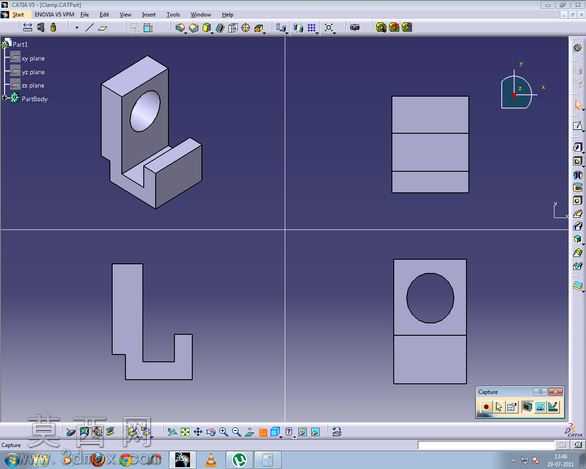The image size is (586, 469).
Task: Click the Rotate view icon
Action: coord(211,432)
